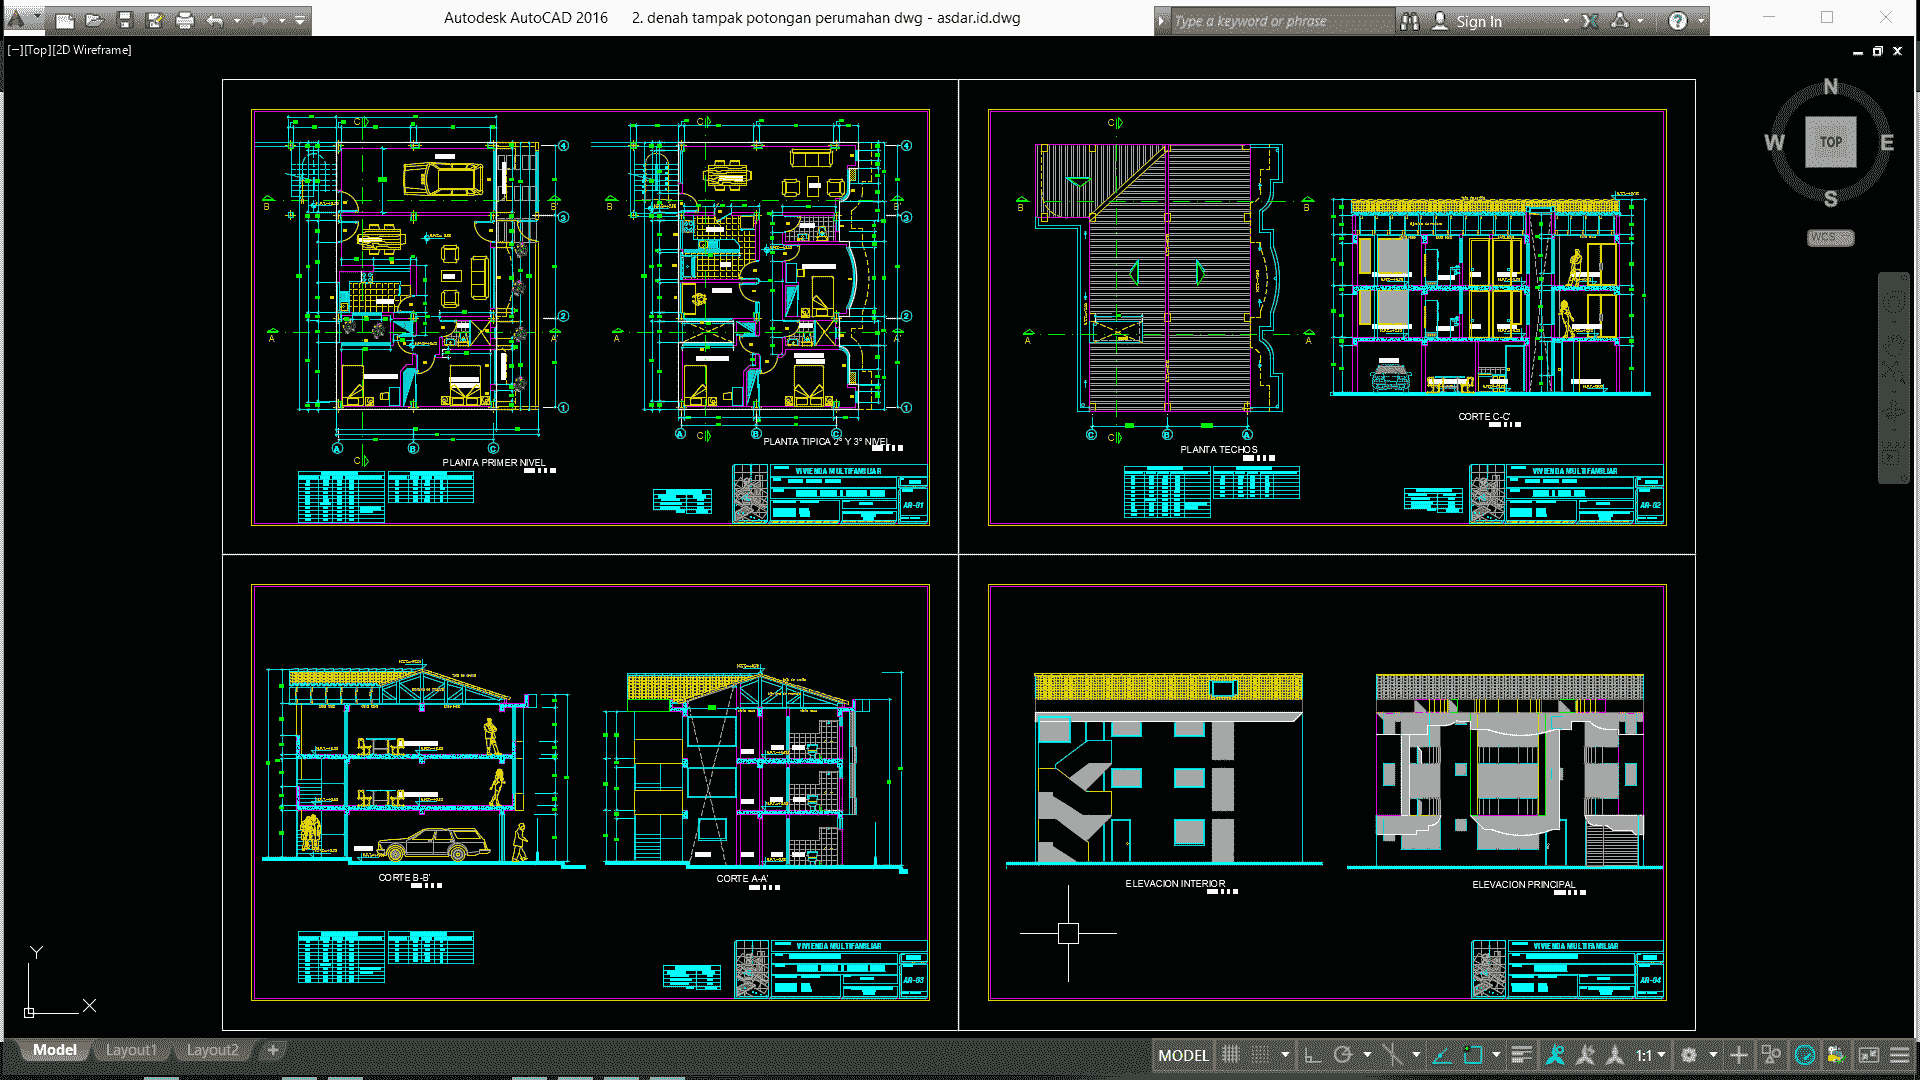Screen dimensions: 1920x1080
Task: Click the binoculars search icon
Action: click(x=1410, y=21)
